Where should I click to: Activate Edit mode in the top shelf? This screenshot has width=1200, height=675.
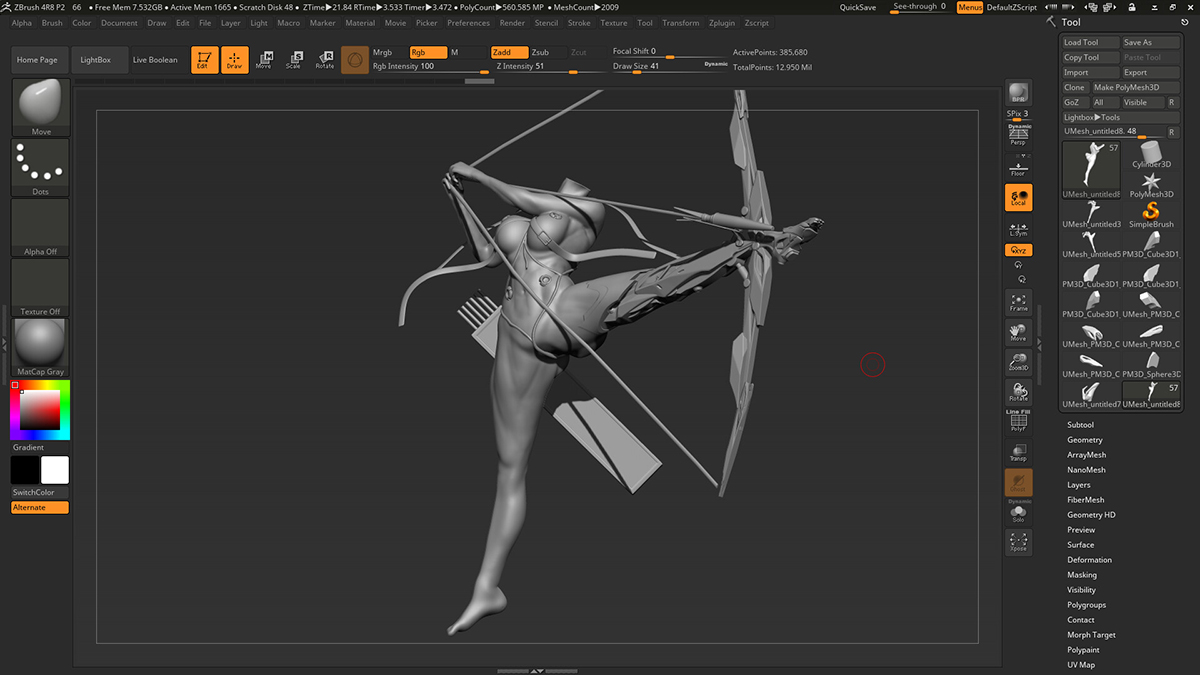click(204, 60)
